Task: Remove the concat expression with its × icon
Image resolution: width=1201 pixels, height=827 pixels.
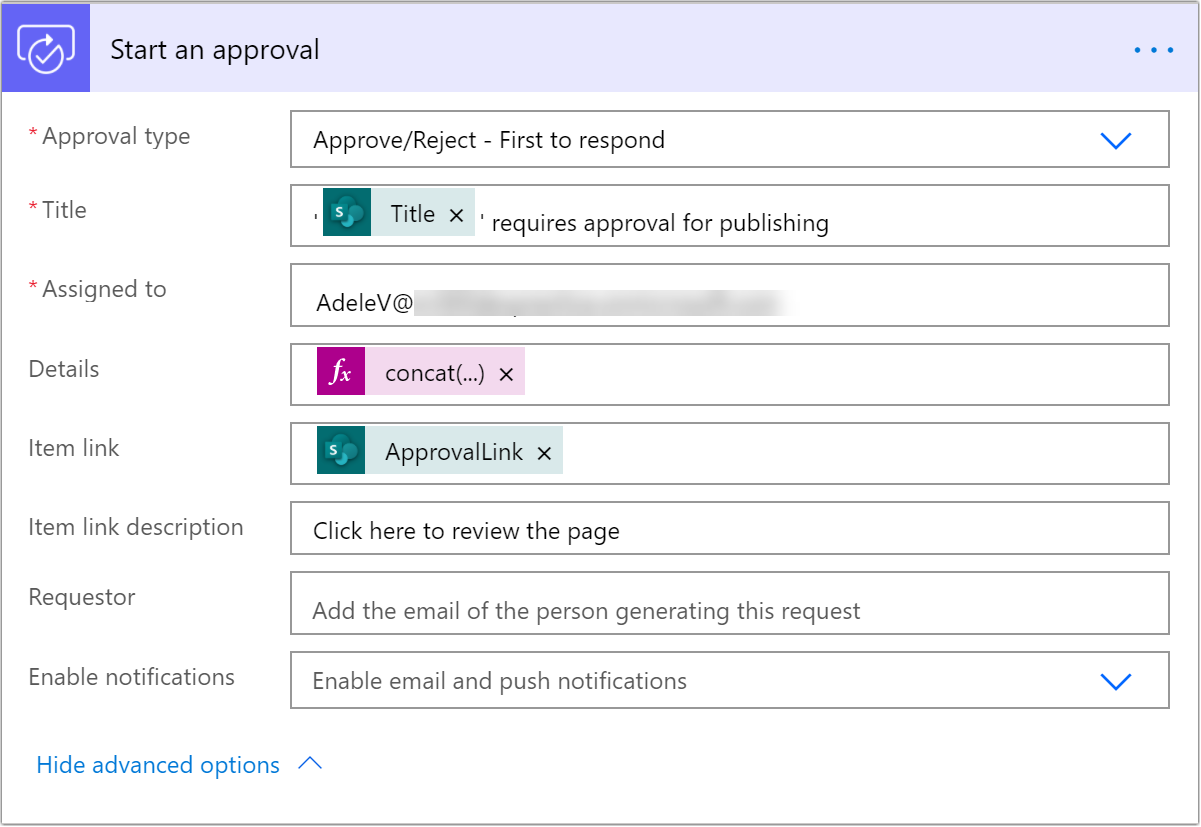Action: 505,372
